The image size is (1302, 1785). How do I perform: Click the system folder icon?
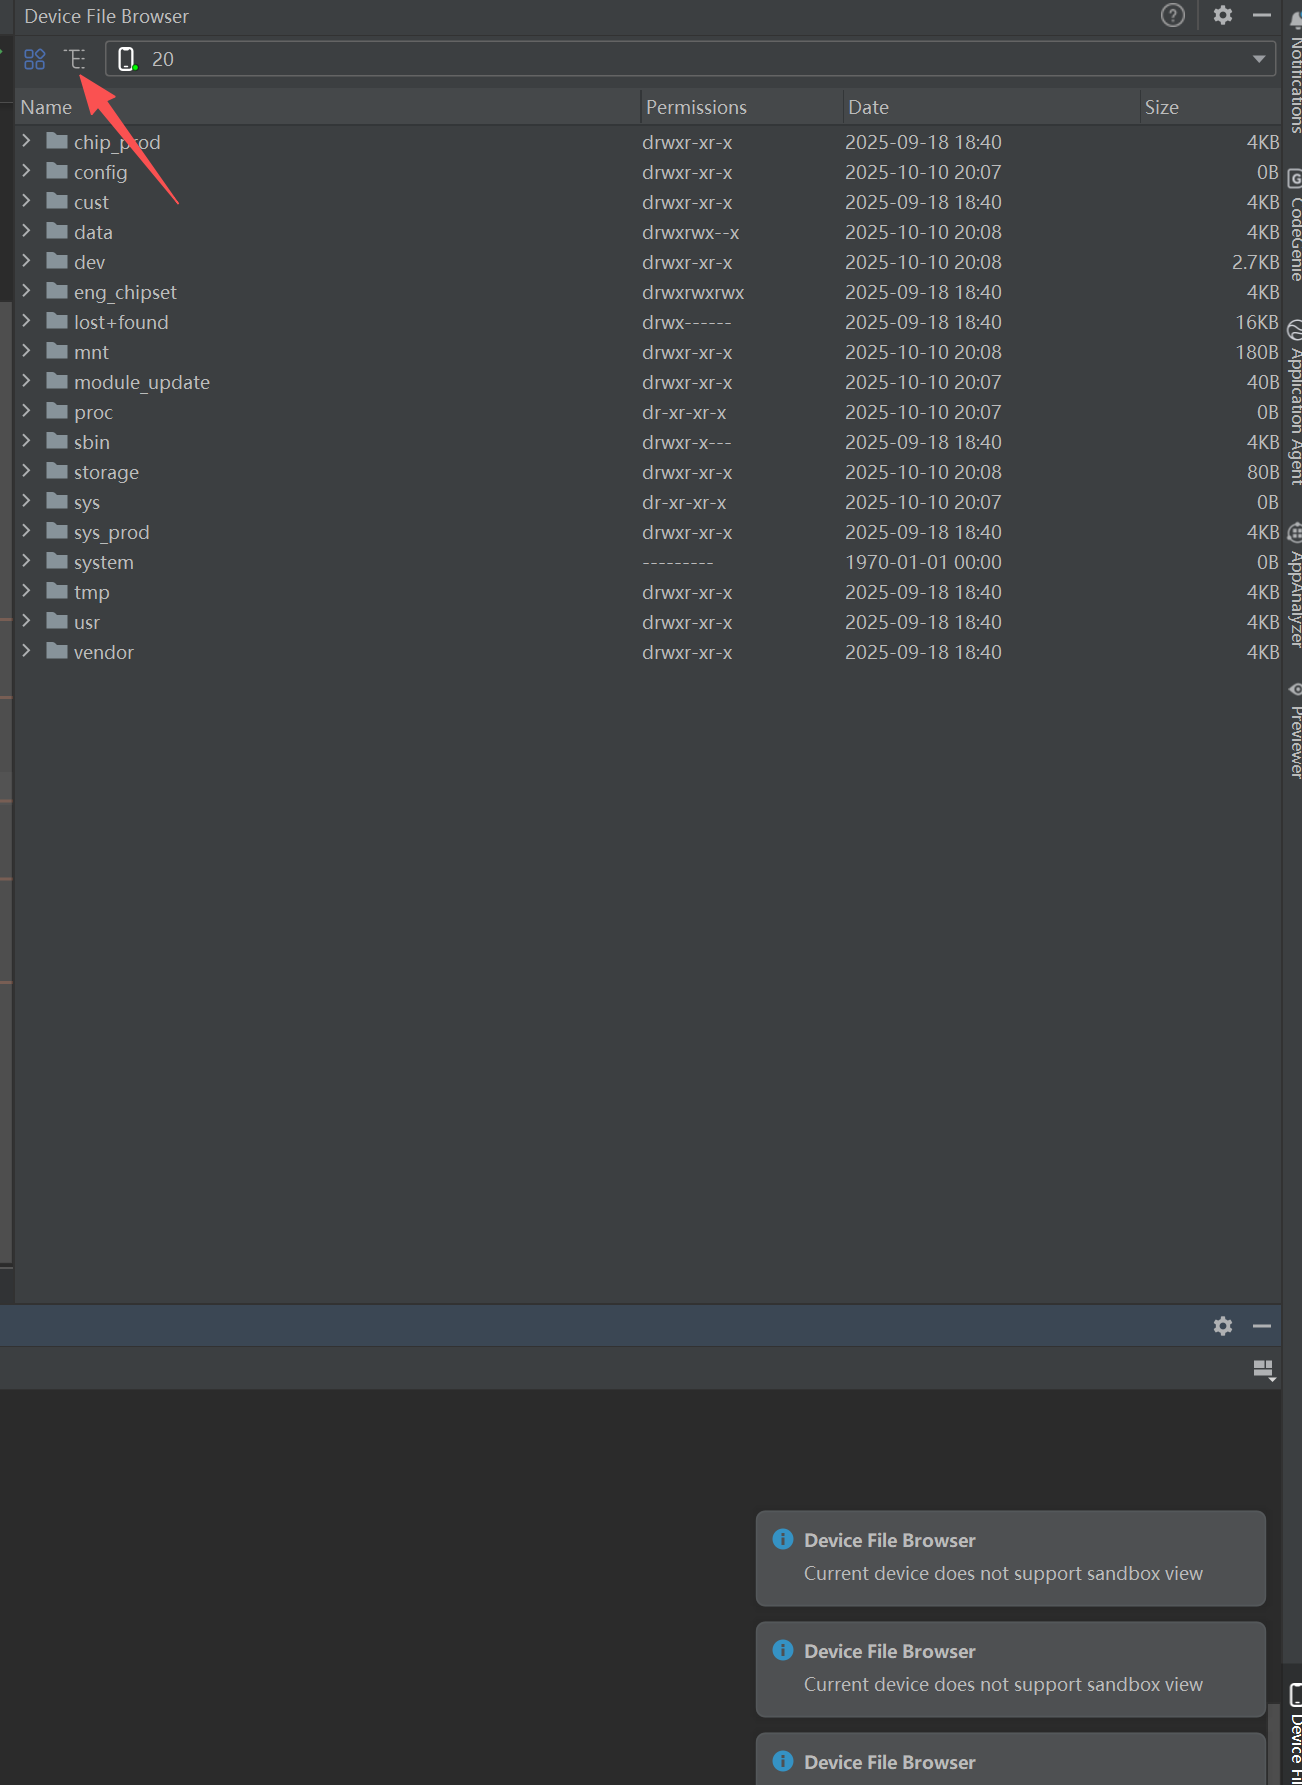[57, 561]
